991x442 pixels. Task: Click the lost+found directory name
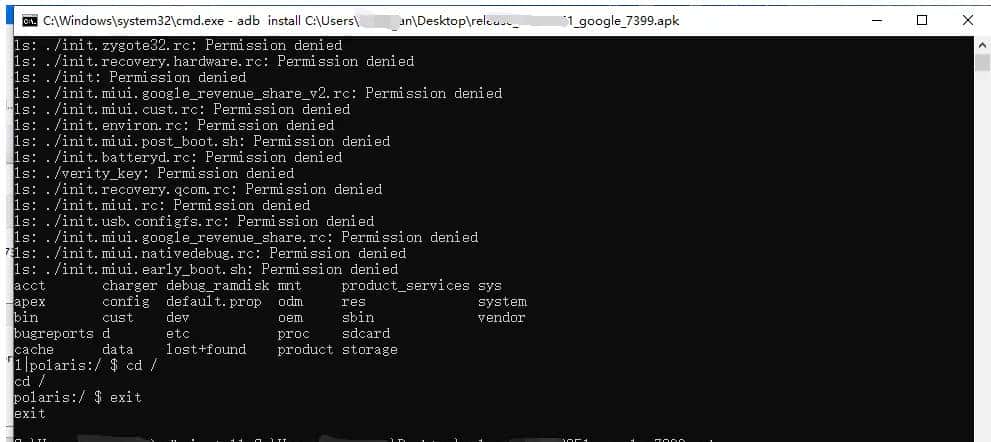coord(206,349)
